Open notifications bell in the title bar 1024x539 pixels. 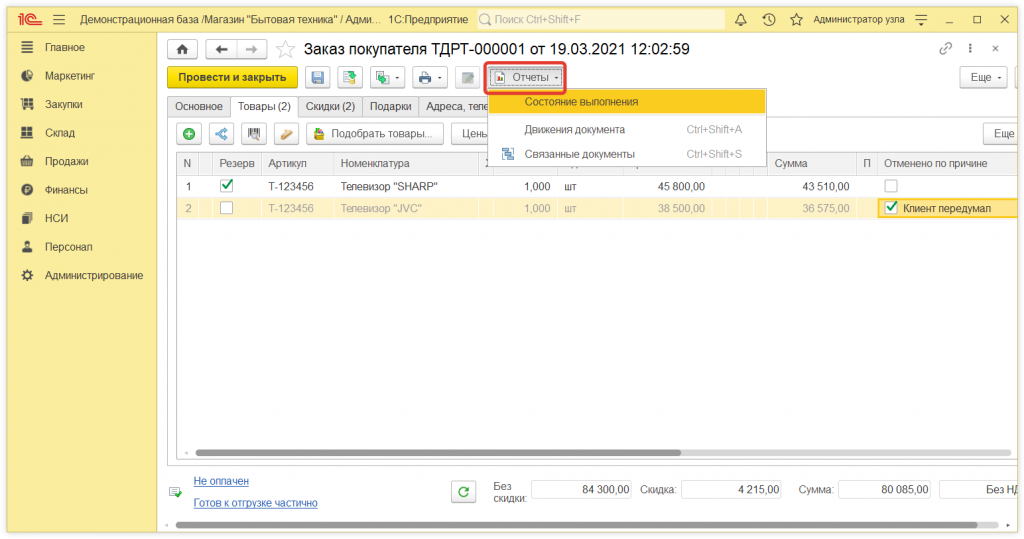(x=741, y=19)
